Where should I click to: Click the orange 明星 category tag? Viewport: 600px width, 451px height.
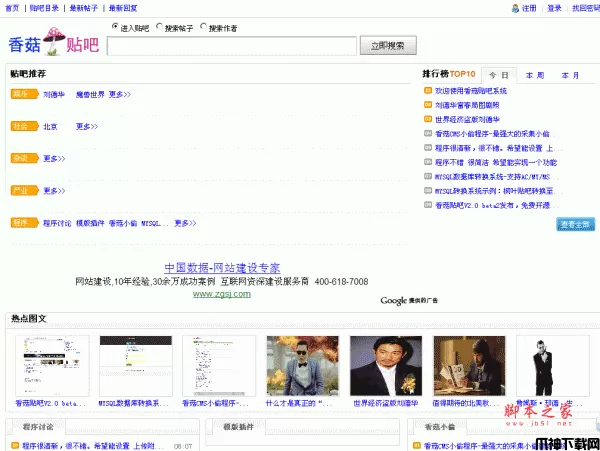[x=21, y=95]
